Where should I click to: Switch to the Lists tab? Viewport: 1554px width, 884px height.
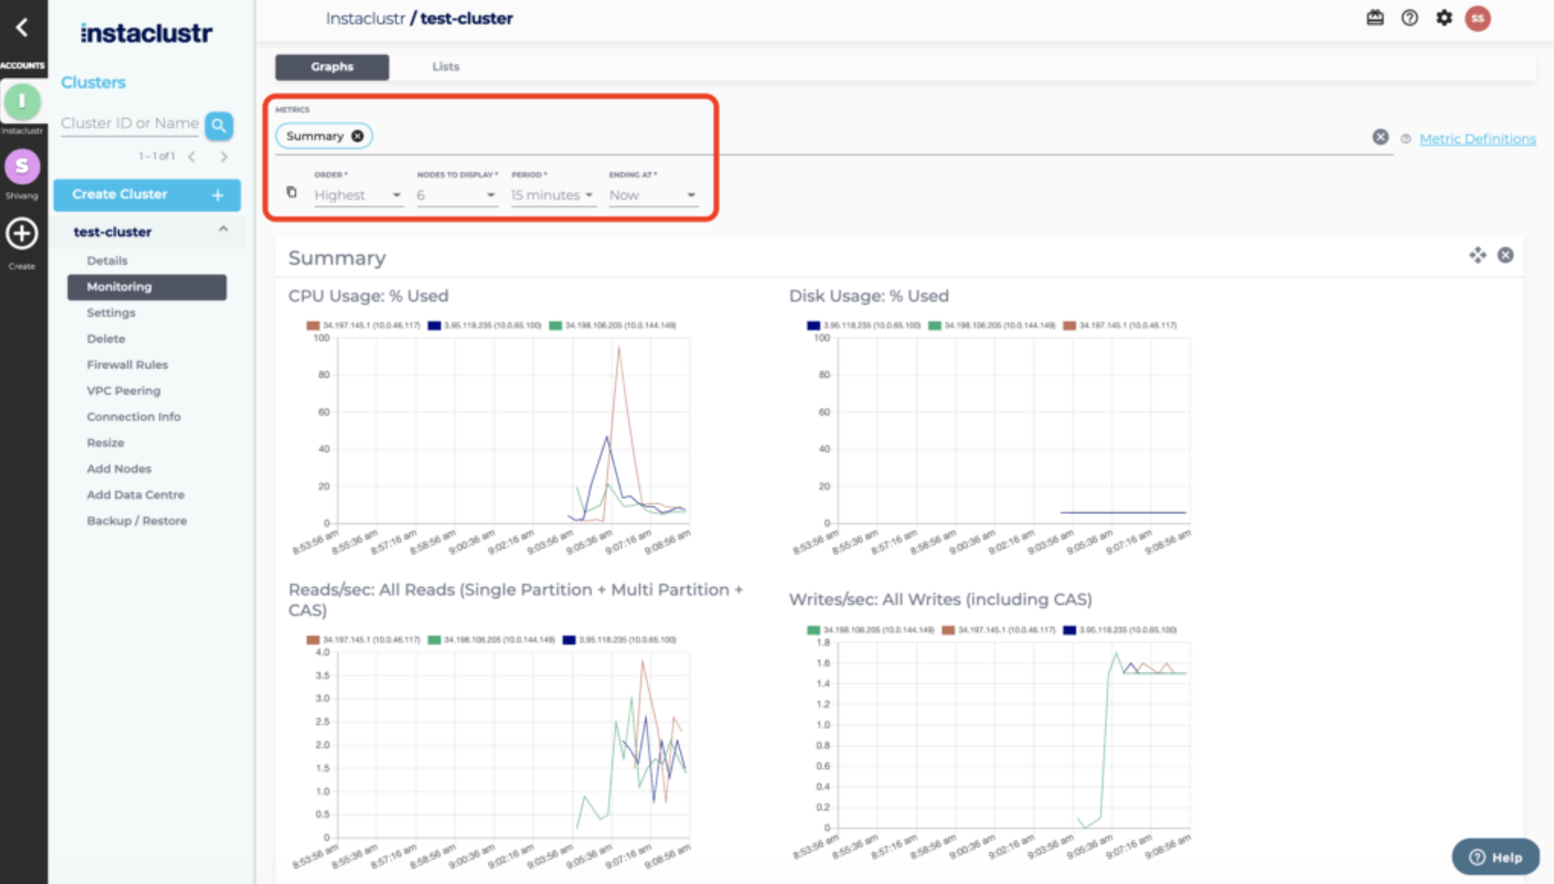(x=446, y=67)
